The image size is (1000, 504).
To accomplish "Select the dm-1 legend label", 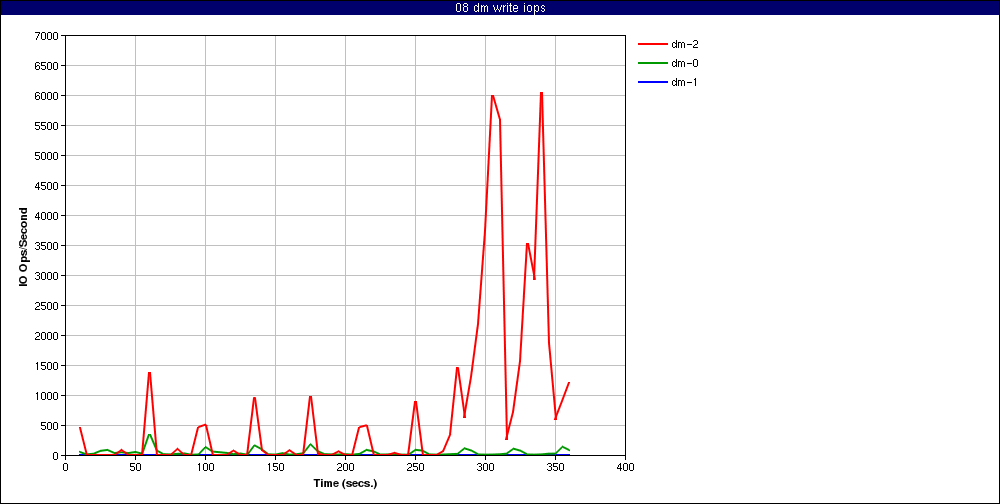I will click(685, 82).
